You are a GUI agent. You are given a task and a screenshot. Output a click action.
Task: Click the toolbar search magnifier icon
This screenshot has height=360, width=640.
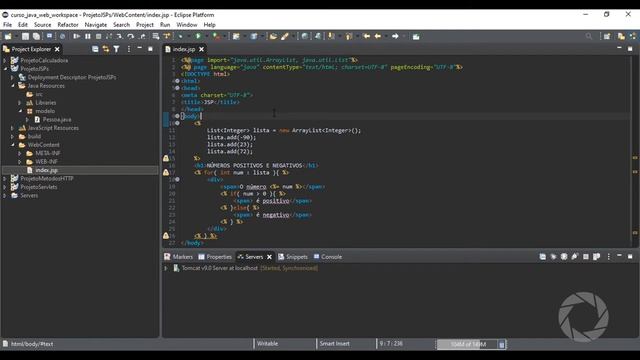click(x=589, y=36)
